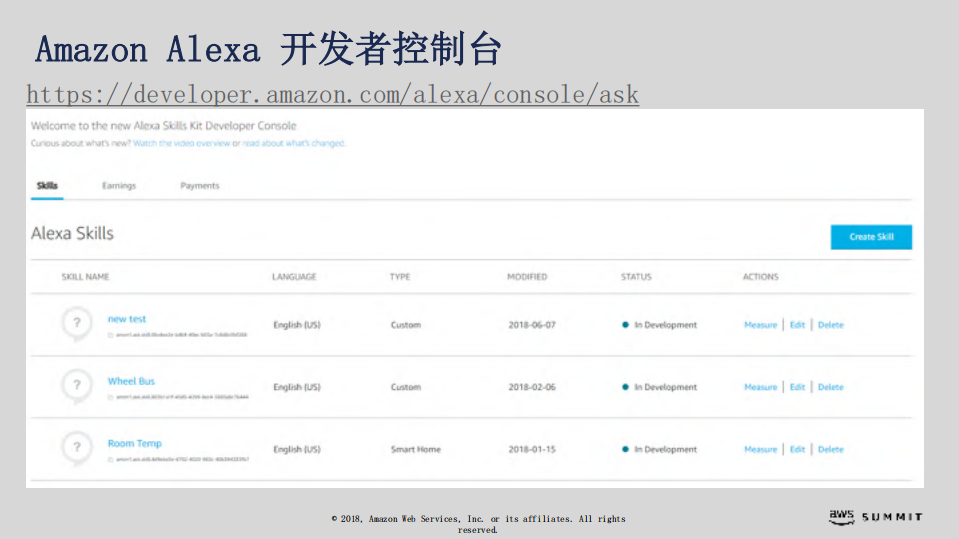Click English (US) in new test row
The image size is (959, 539).
(x=297, y=325)
